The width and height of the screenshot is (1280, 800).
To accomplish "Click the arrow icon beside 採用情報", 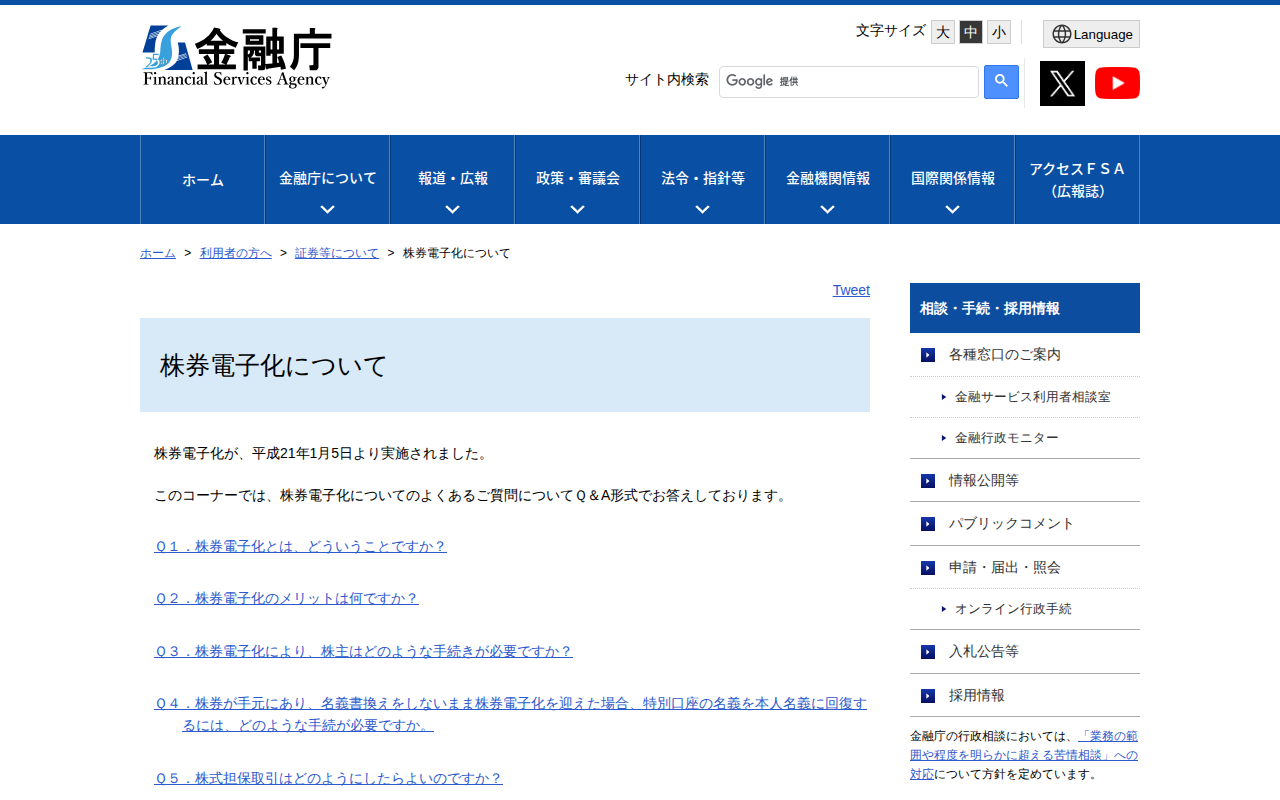I will (x=927, y=695).
